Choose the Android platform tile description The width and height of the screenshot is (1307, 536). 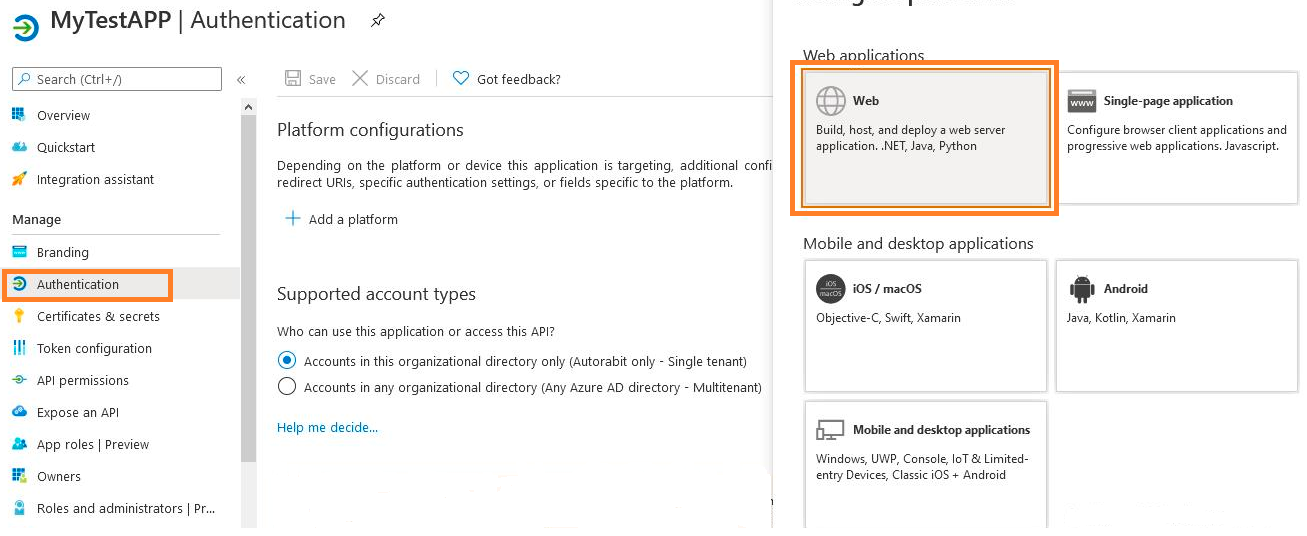coord(1121,318)
